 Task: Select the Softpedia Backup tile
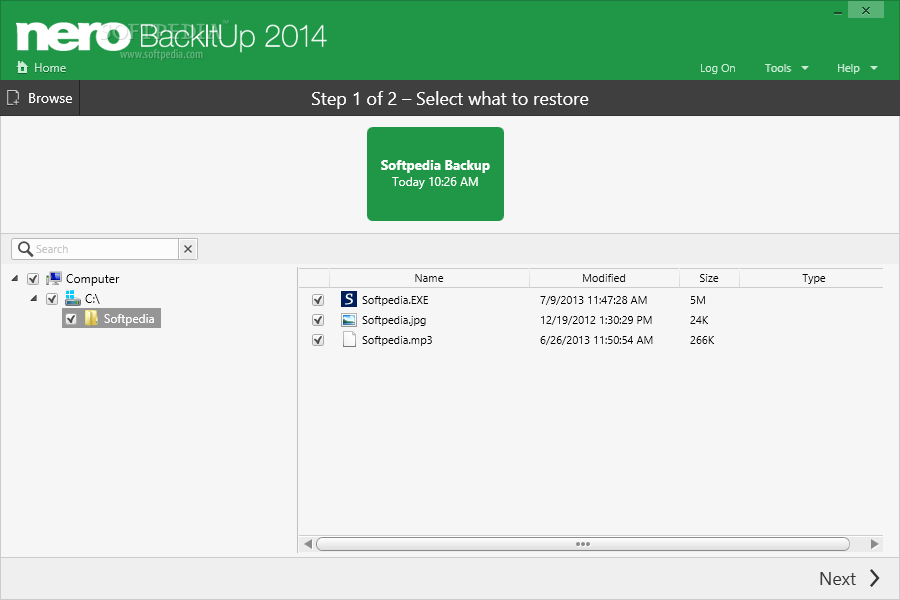pyautogui.click(x=435, y=174)
